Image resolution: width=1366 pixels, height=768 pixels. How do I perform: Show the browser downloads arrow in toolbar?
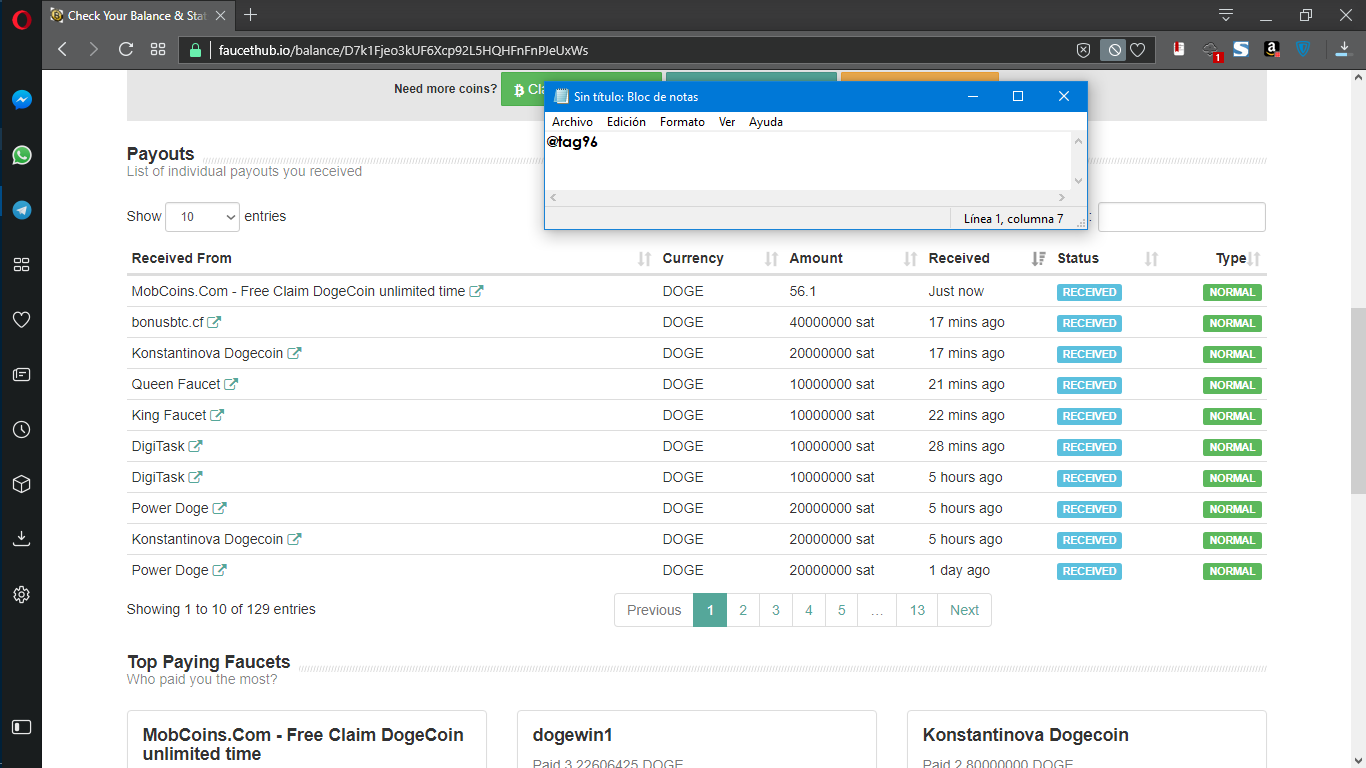click(x=1344, y=49)
